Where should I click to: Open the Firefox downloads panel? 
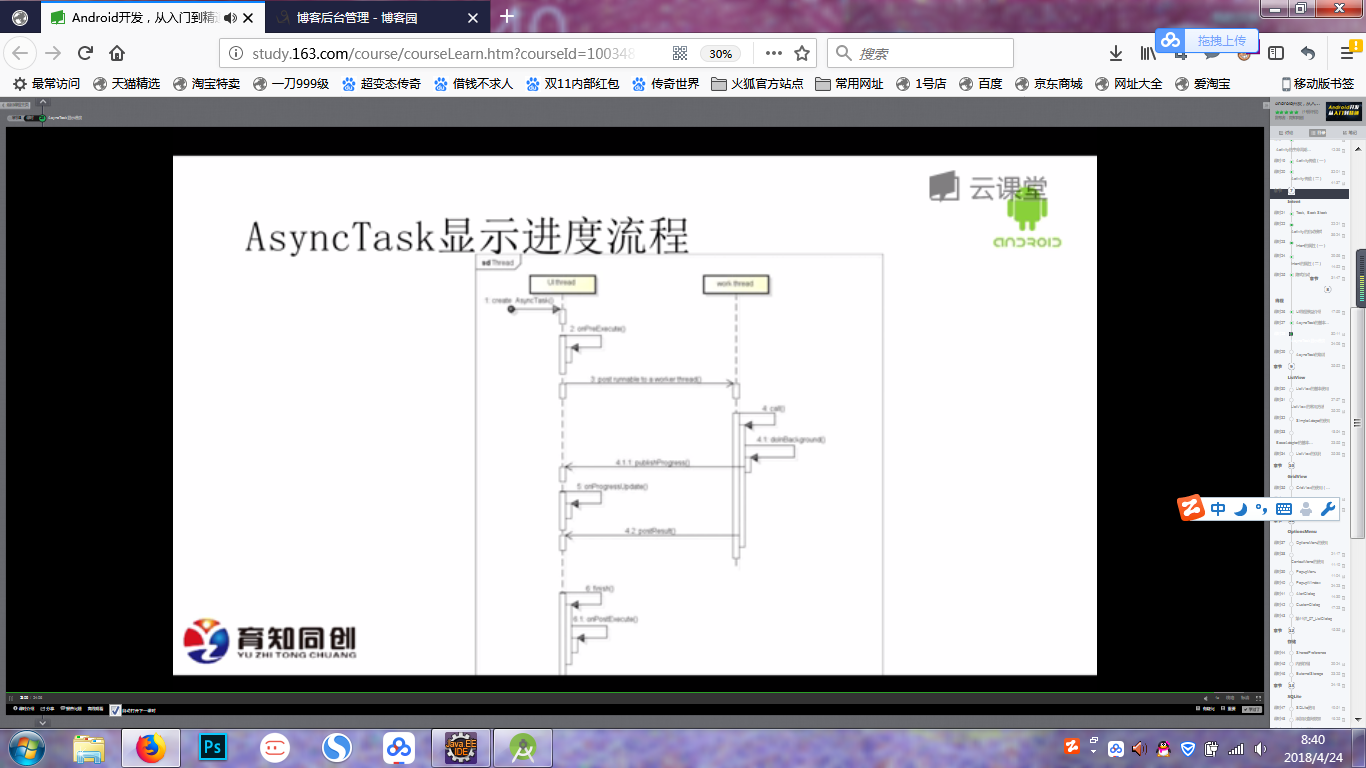tap(1116, 54)
